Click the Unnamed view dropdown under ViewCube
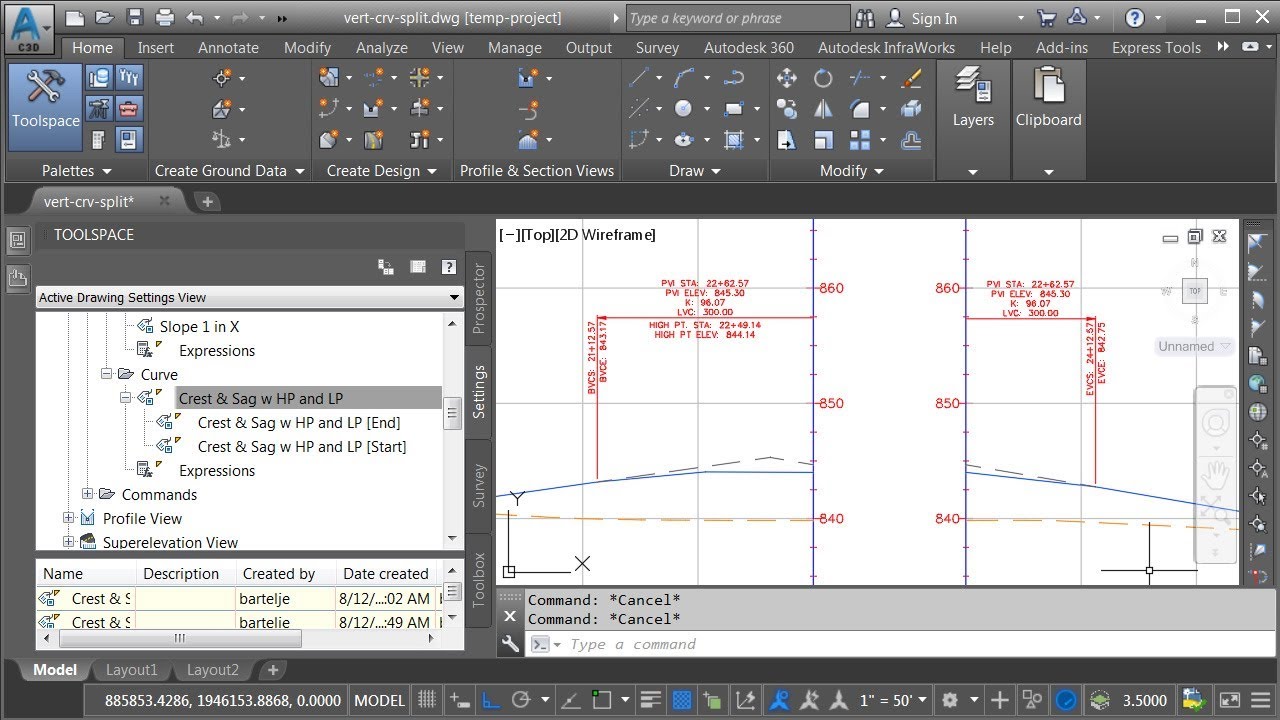Image resolution: width=1280 pixels, height=720 pixels. (x=1195, y=346)
